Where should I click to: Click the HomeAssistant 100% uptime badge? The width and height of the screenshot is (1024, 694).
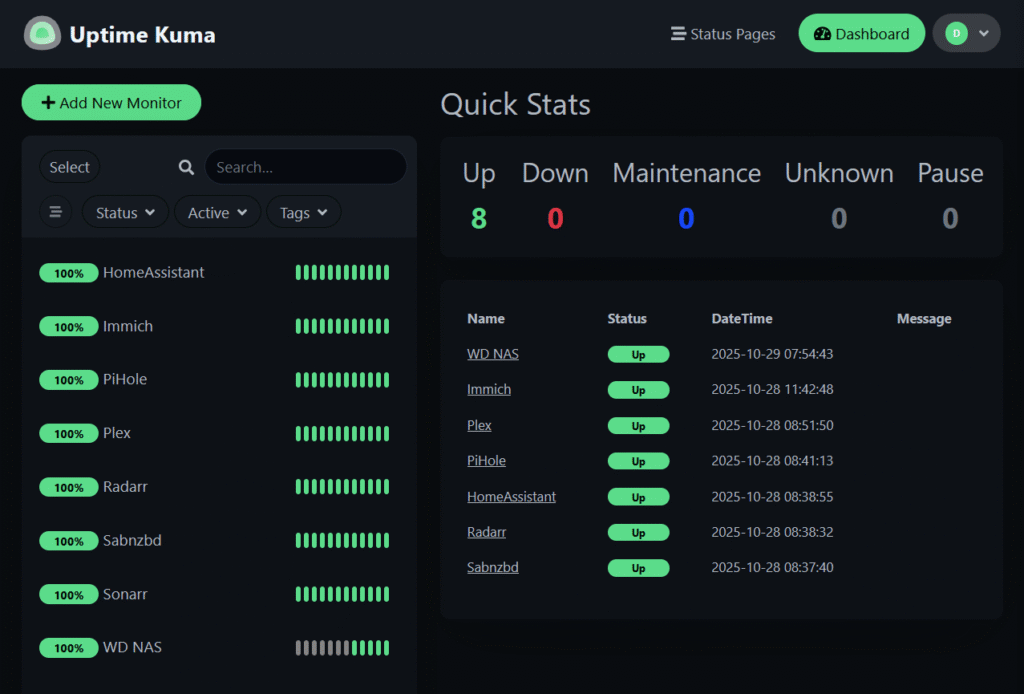click(x=68, y=273)
